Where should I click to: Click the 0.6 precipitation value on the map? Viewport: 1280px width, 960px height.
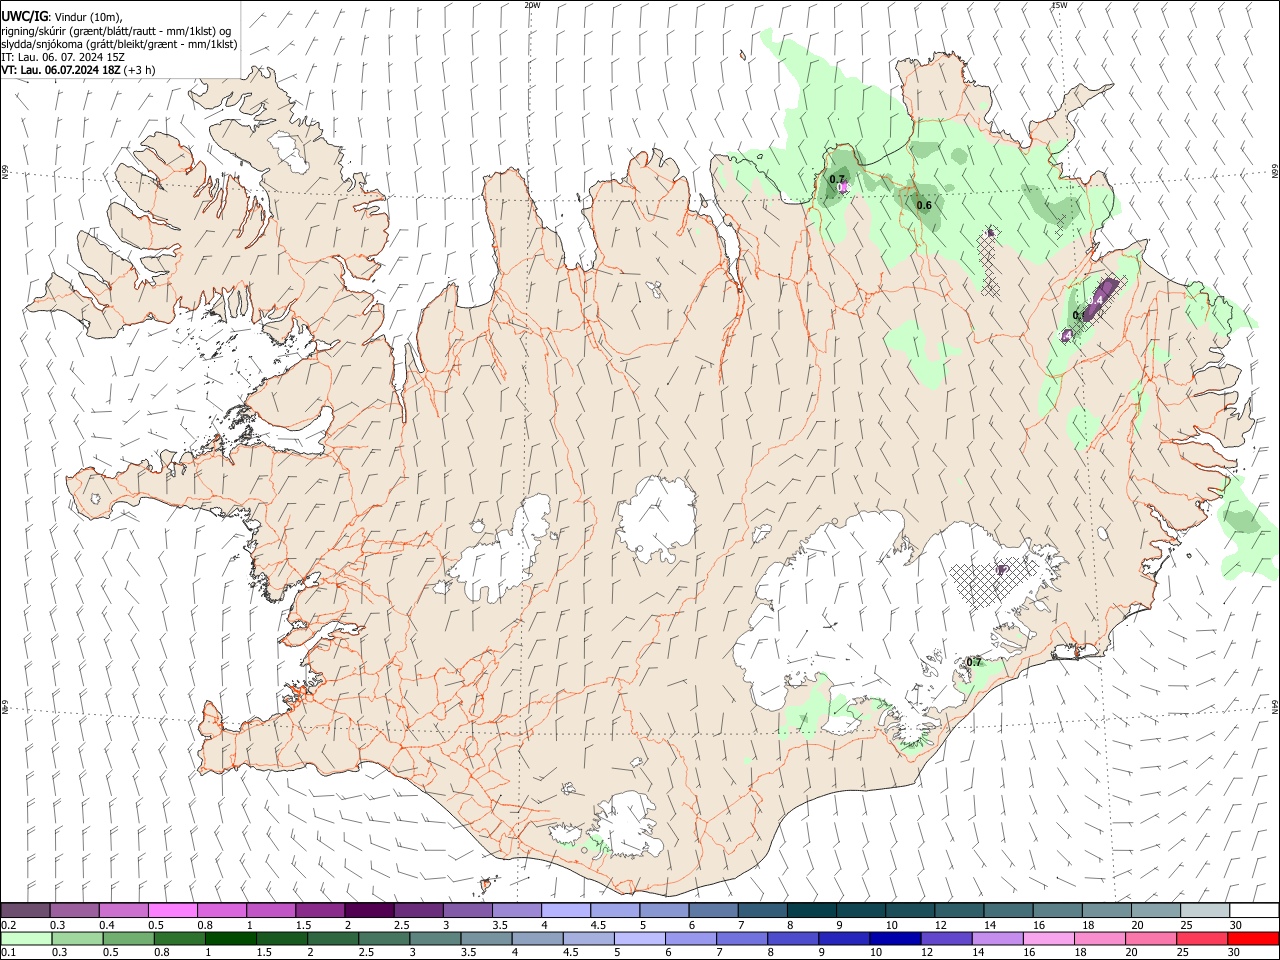click(924, 205)
